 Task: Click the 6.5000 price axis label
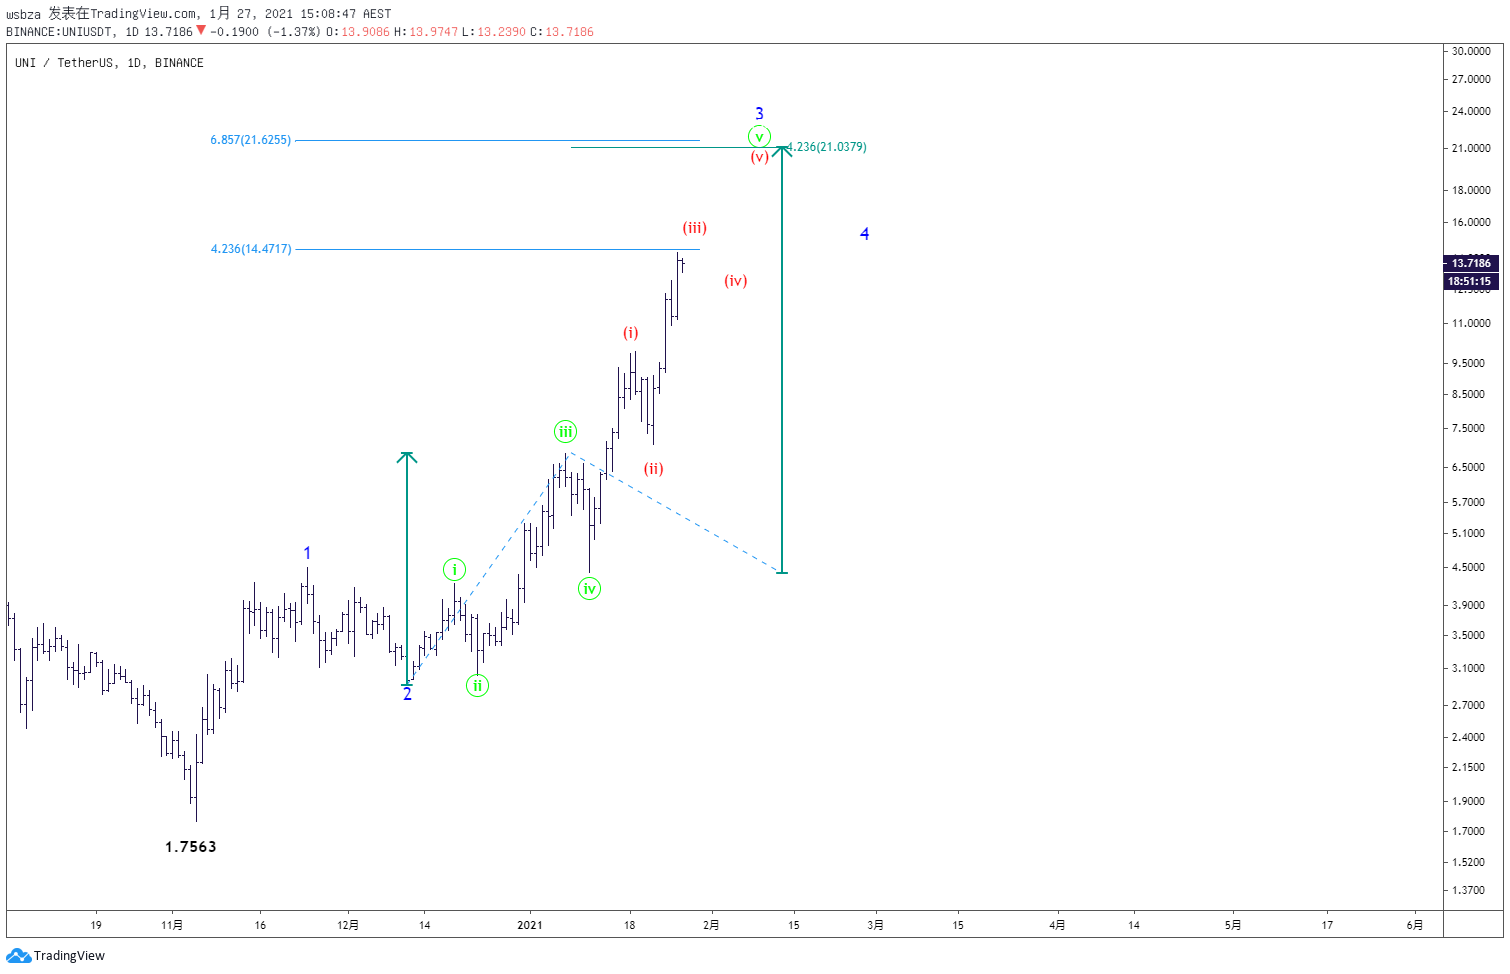[1468, 467]
